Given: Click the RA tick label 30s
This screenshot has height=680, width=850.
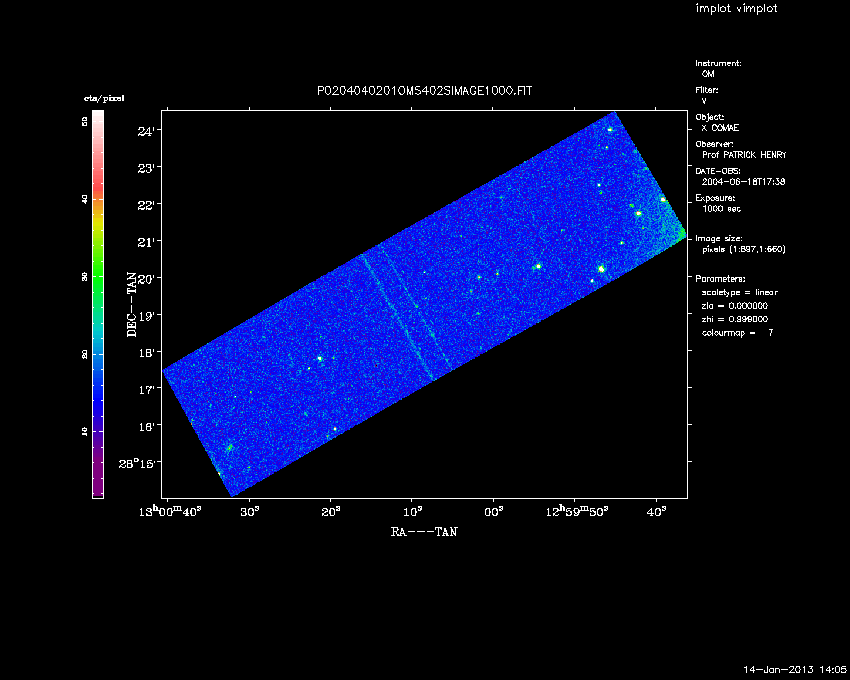Looking at the screenshot, I should pyautogui.click(x=250, y=511).
